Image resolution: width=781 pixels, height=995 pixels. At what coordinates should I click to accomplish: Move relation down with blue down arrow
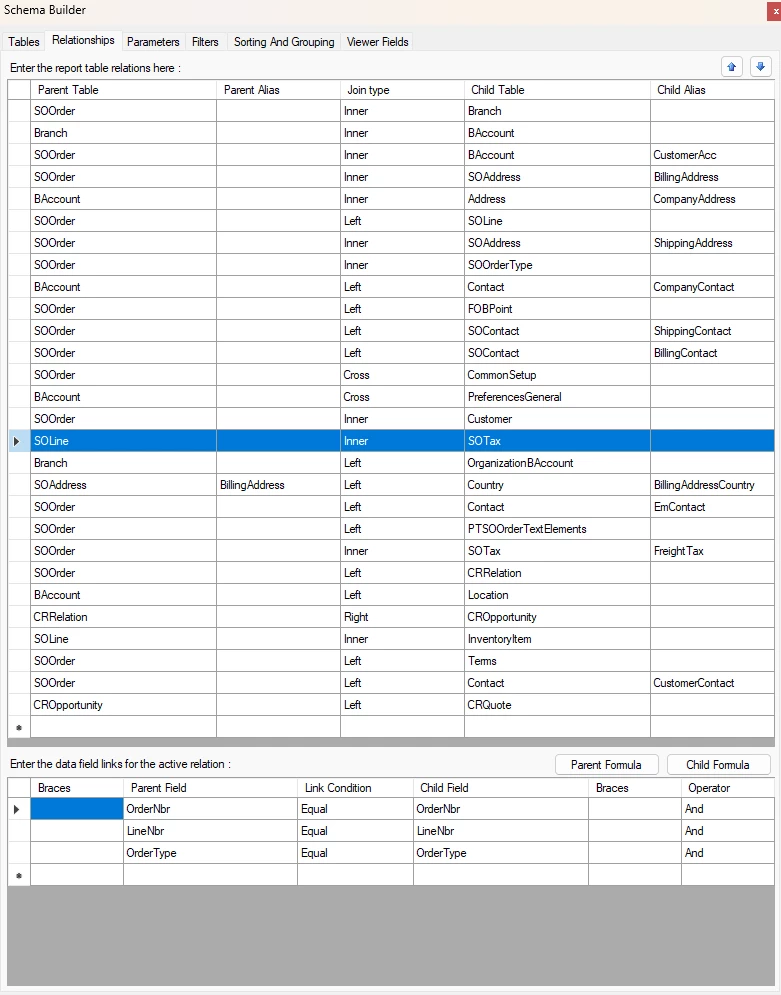(x=761, y=66)
